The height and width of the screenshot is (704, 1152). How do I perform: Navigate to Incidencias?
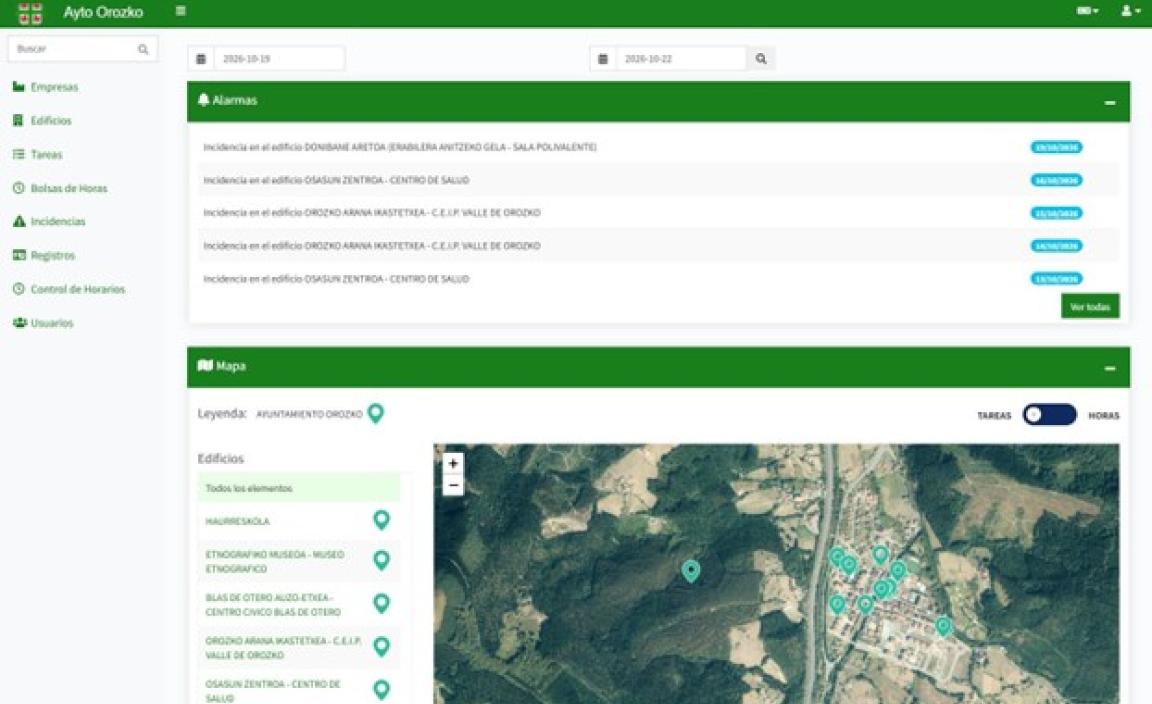pyautogui.click(x=49, y=221)
